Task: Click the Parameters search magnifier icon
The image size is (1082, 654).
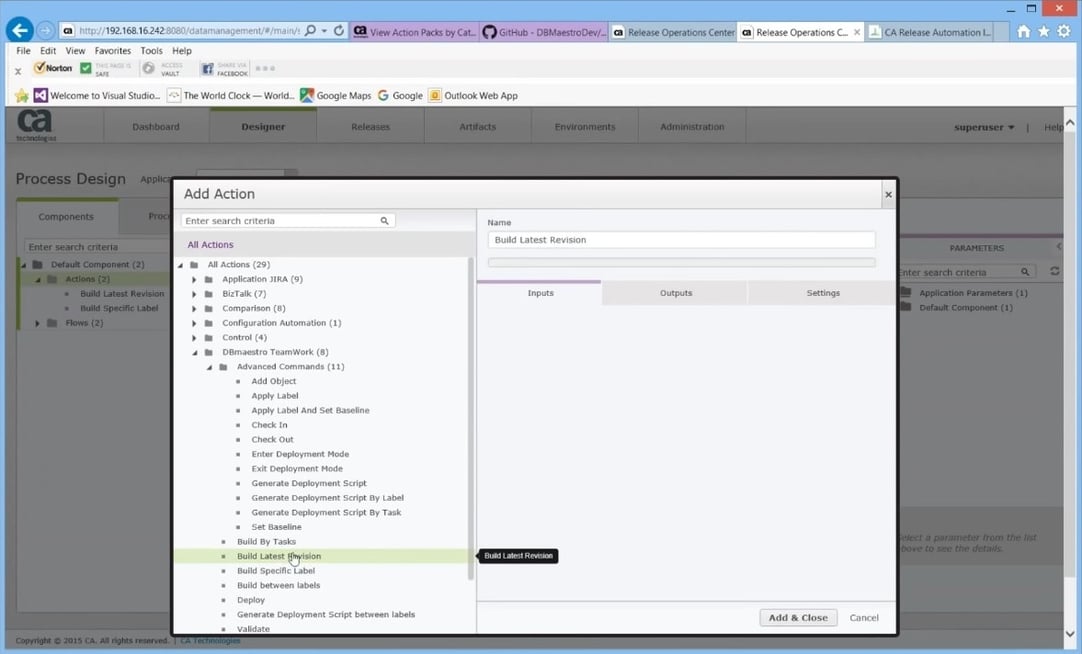Action: [x=1024, y=271]
